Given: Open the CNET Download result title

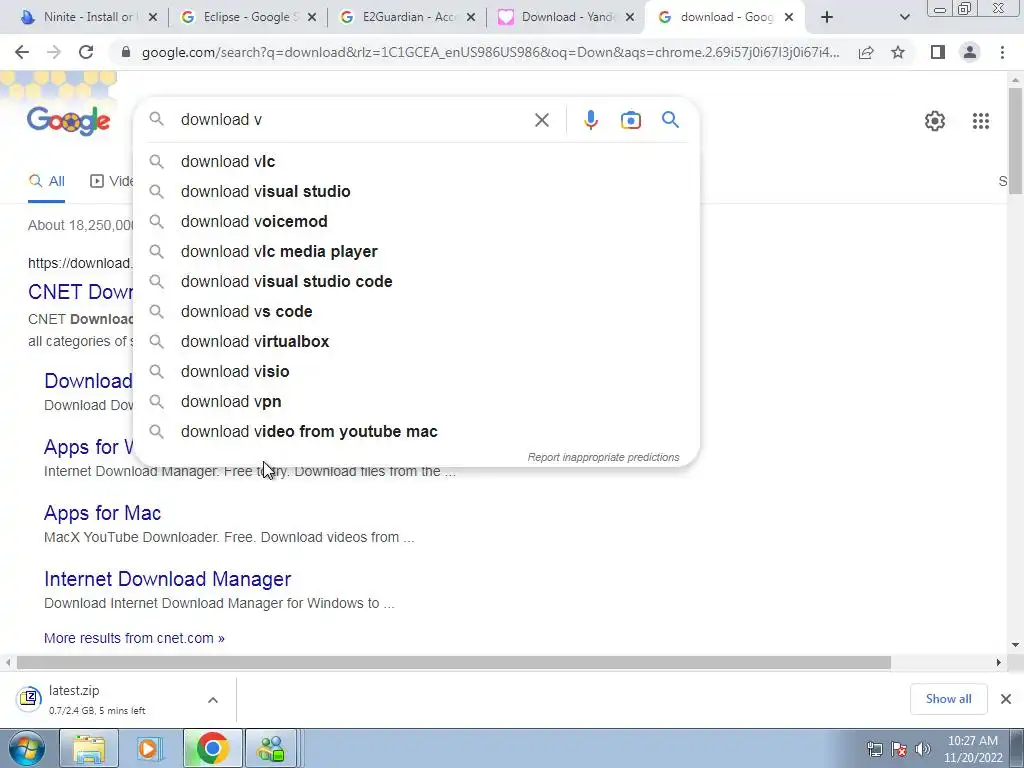Looking at the screenshot, I should click(x=80, y=292).
